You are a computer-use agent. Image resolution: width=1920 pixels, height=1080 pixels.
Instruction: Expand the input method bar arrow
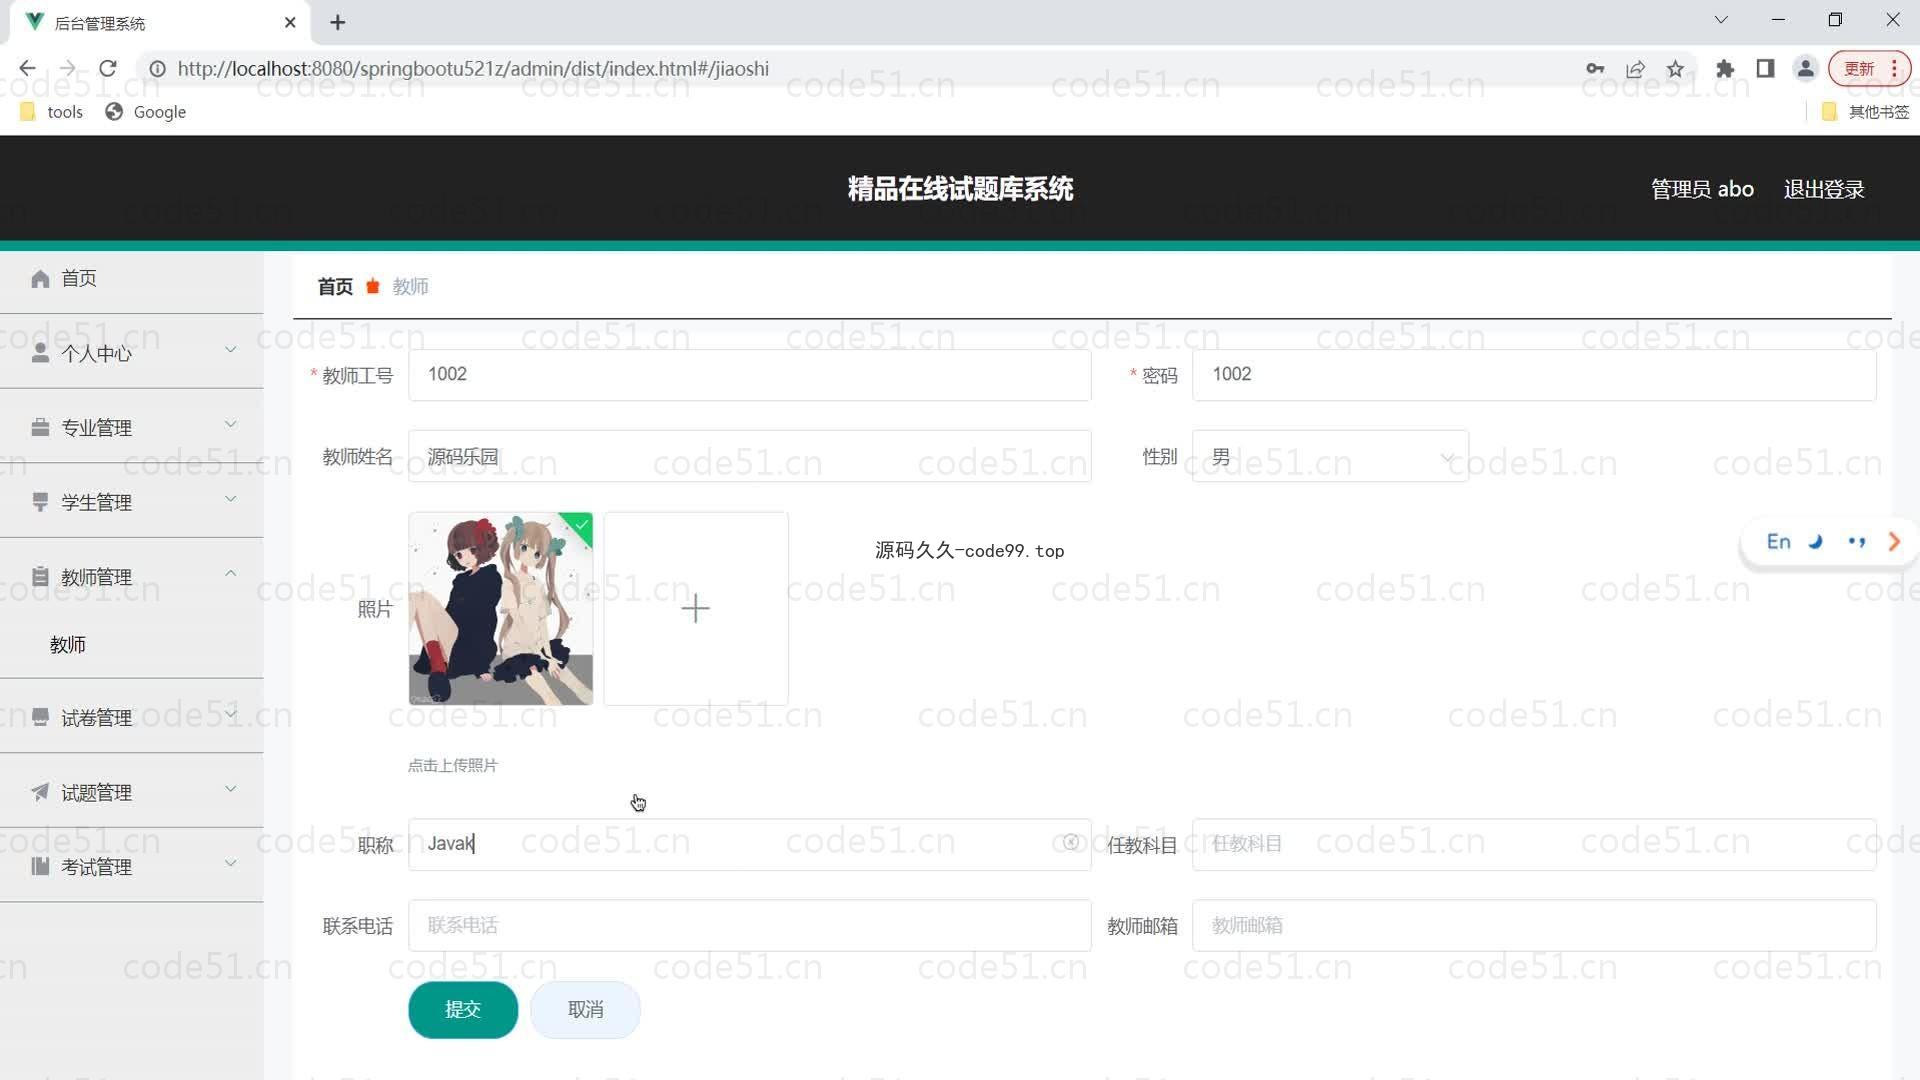(1894, 541)
